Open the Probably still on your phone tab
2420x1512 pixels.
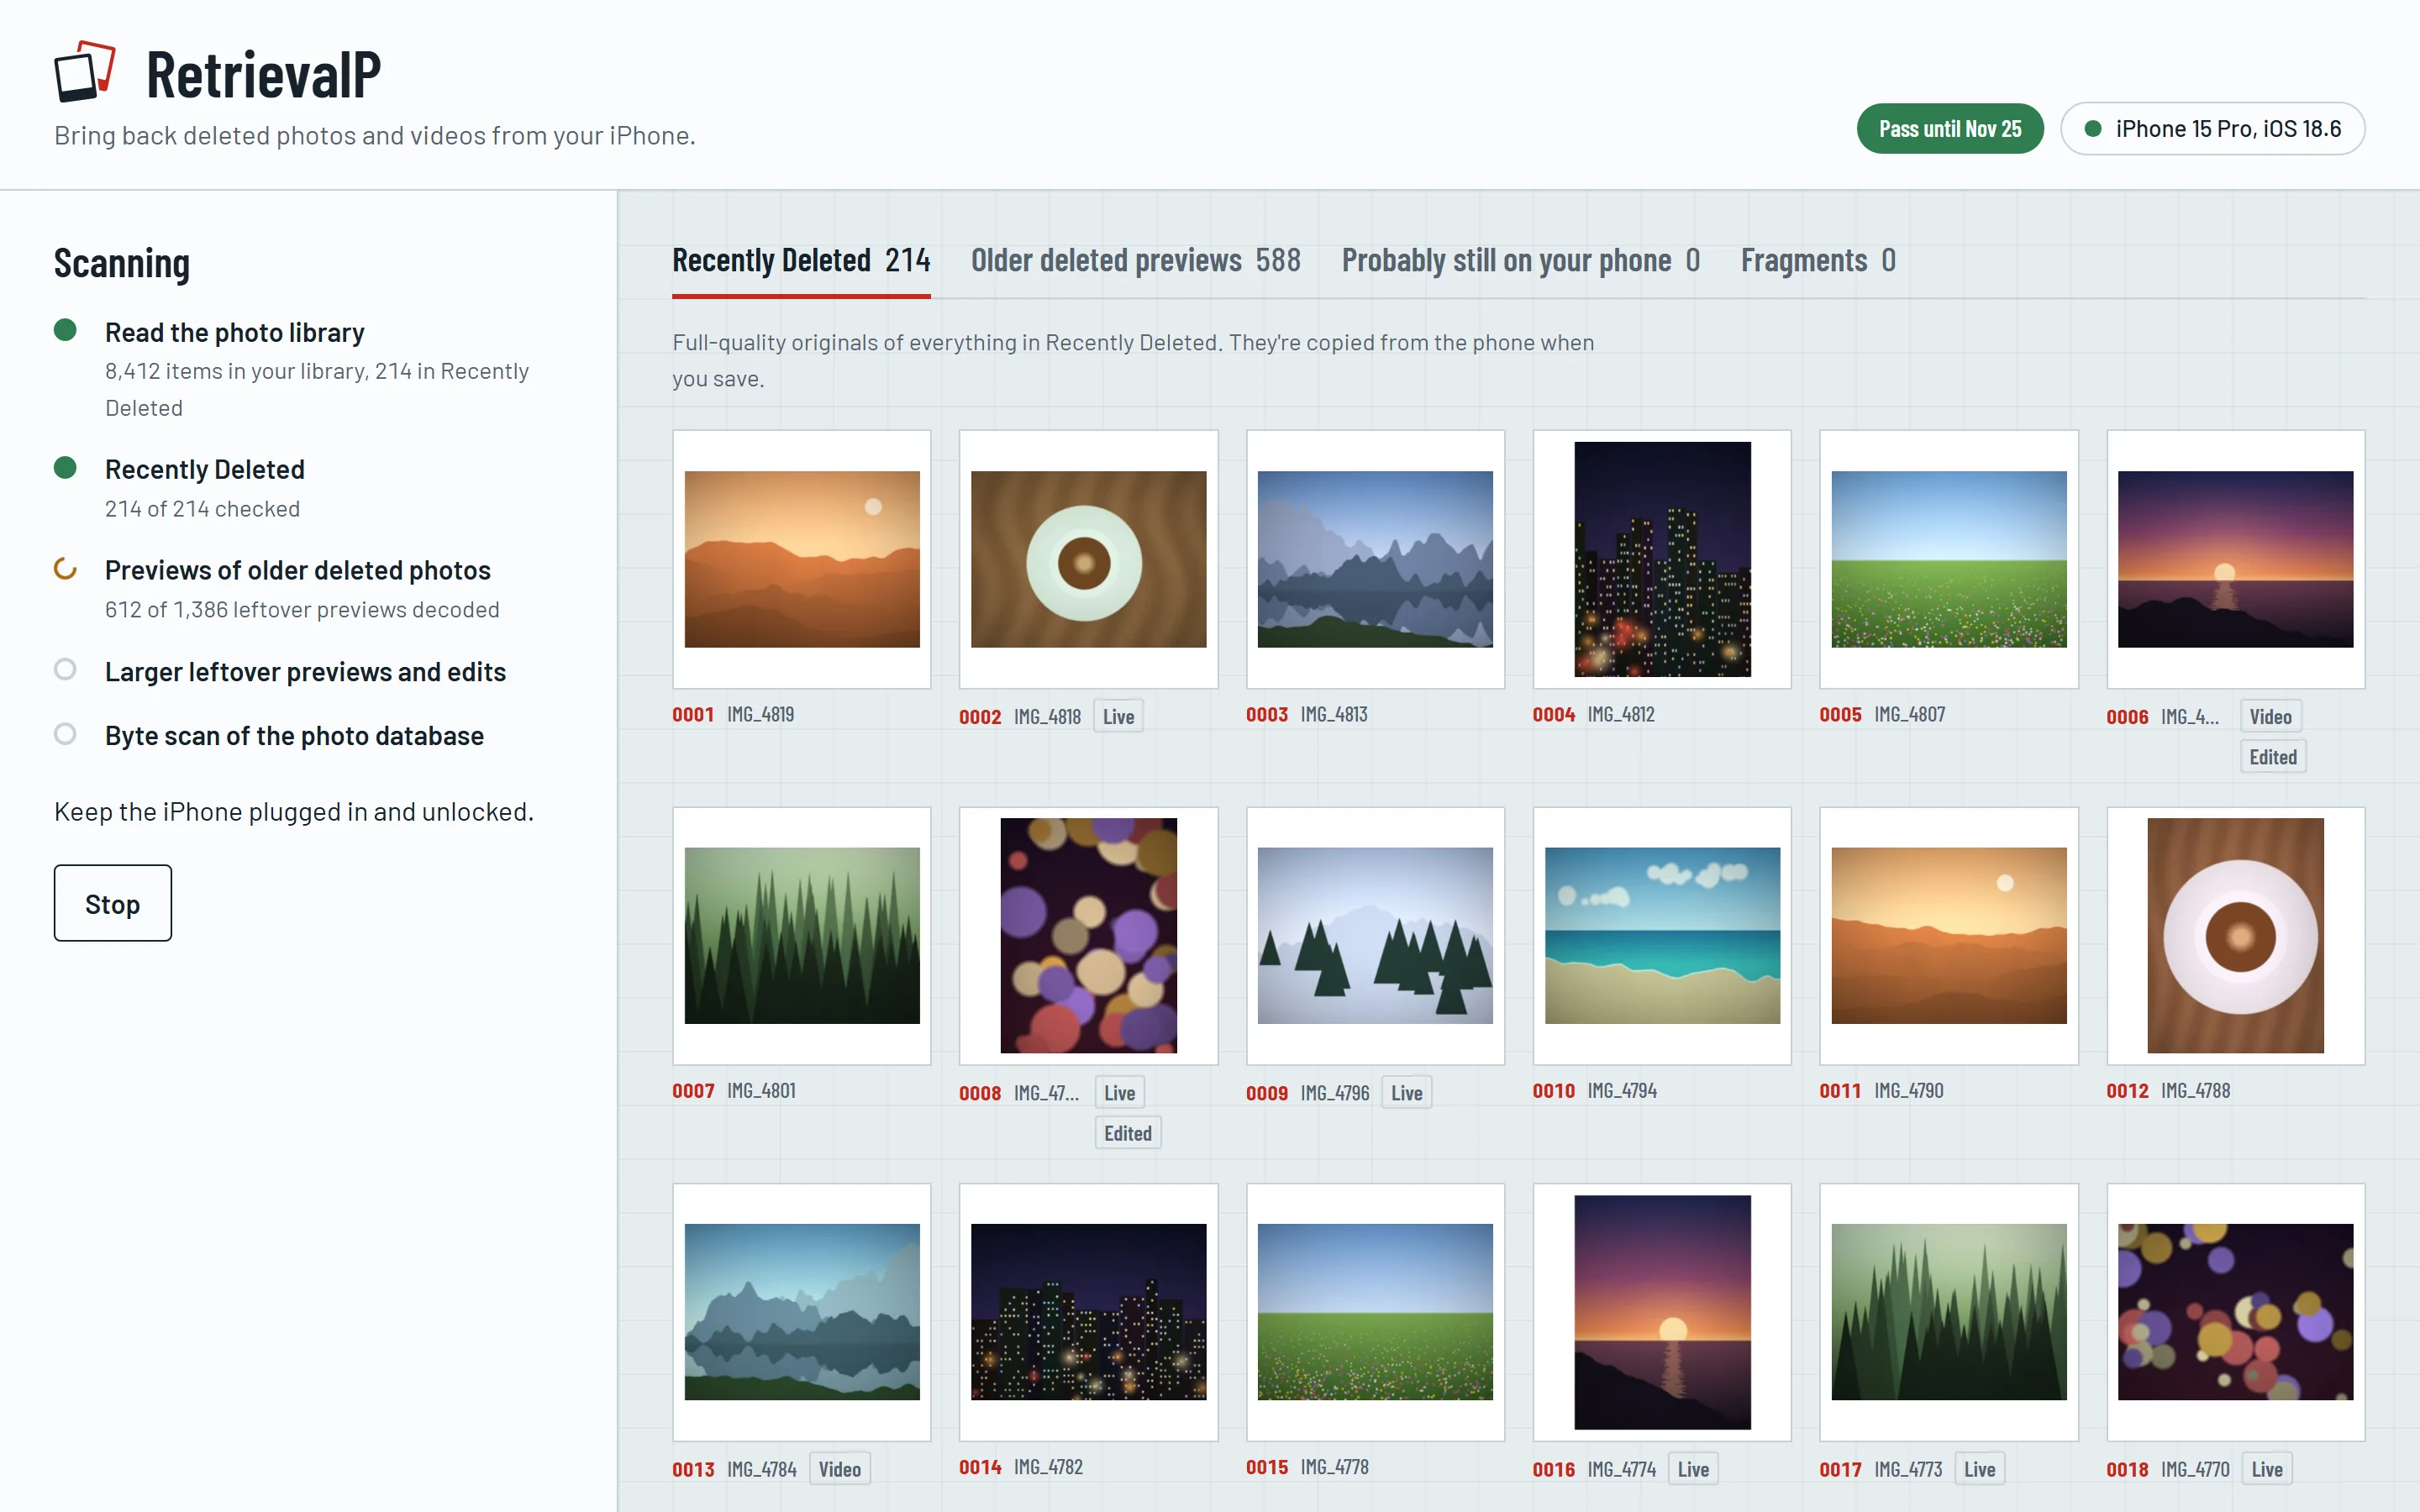pos(1521,261)
